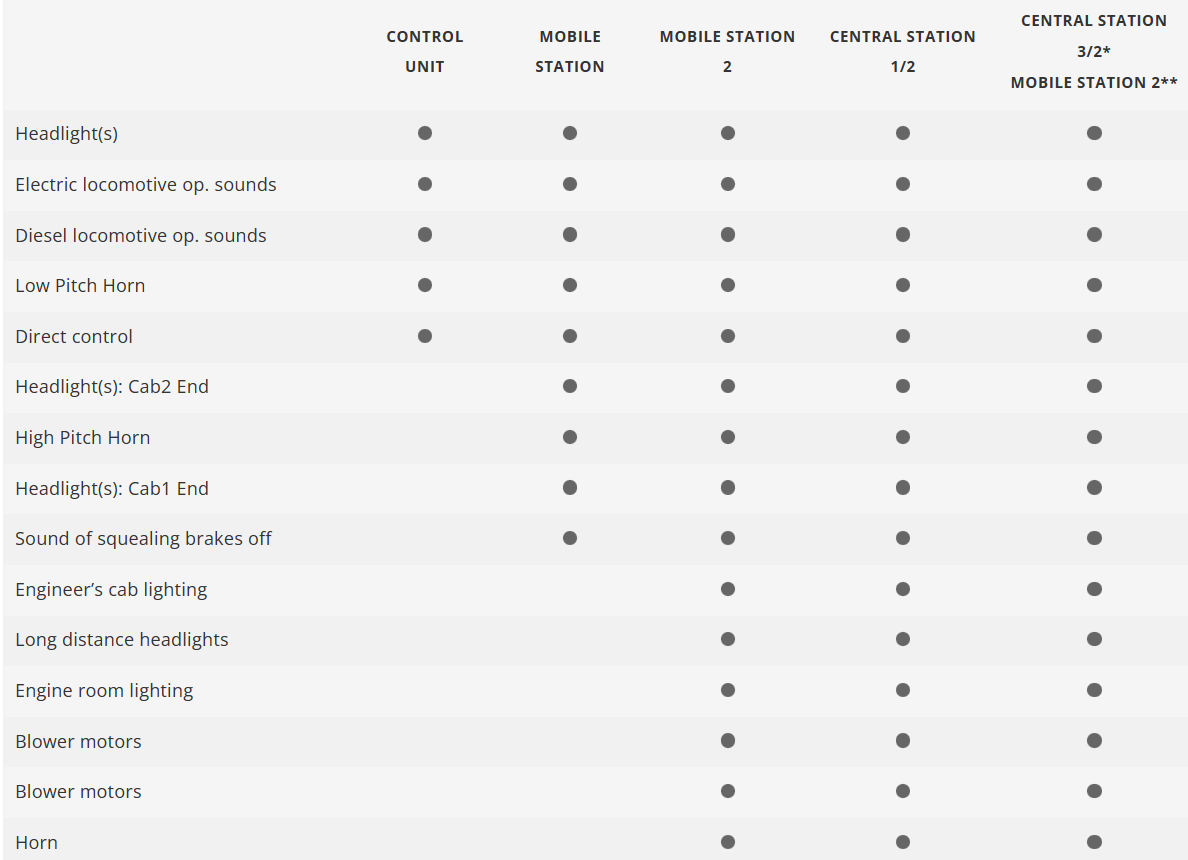This screenshot has height=860, width=1188.
Task: Click the Low Pitch Horn row label
Action: click(x=80, y=285)
